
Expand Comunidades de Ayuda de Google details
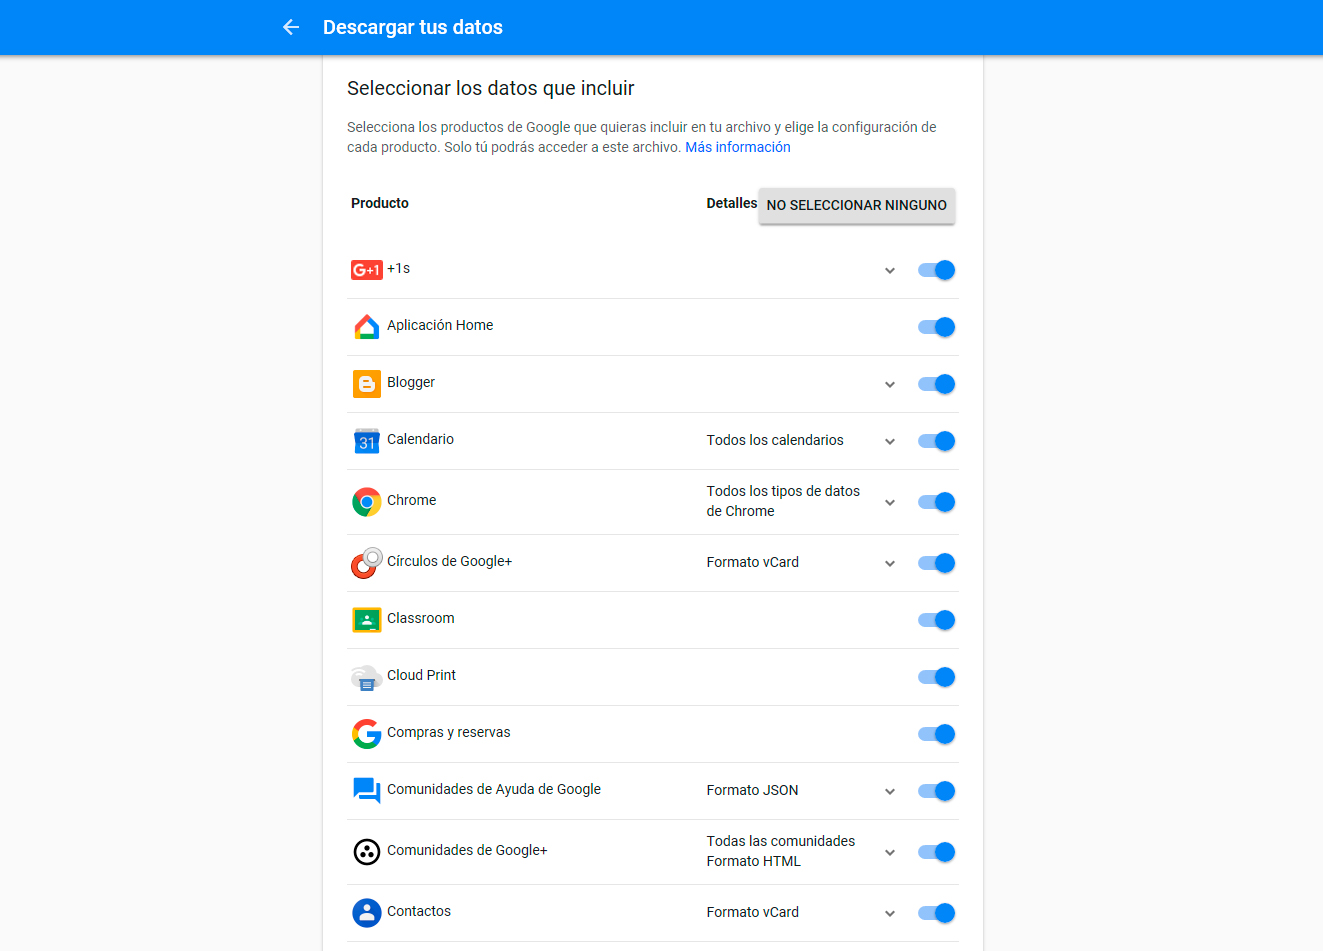890,792
